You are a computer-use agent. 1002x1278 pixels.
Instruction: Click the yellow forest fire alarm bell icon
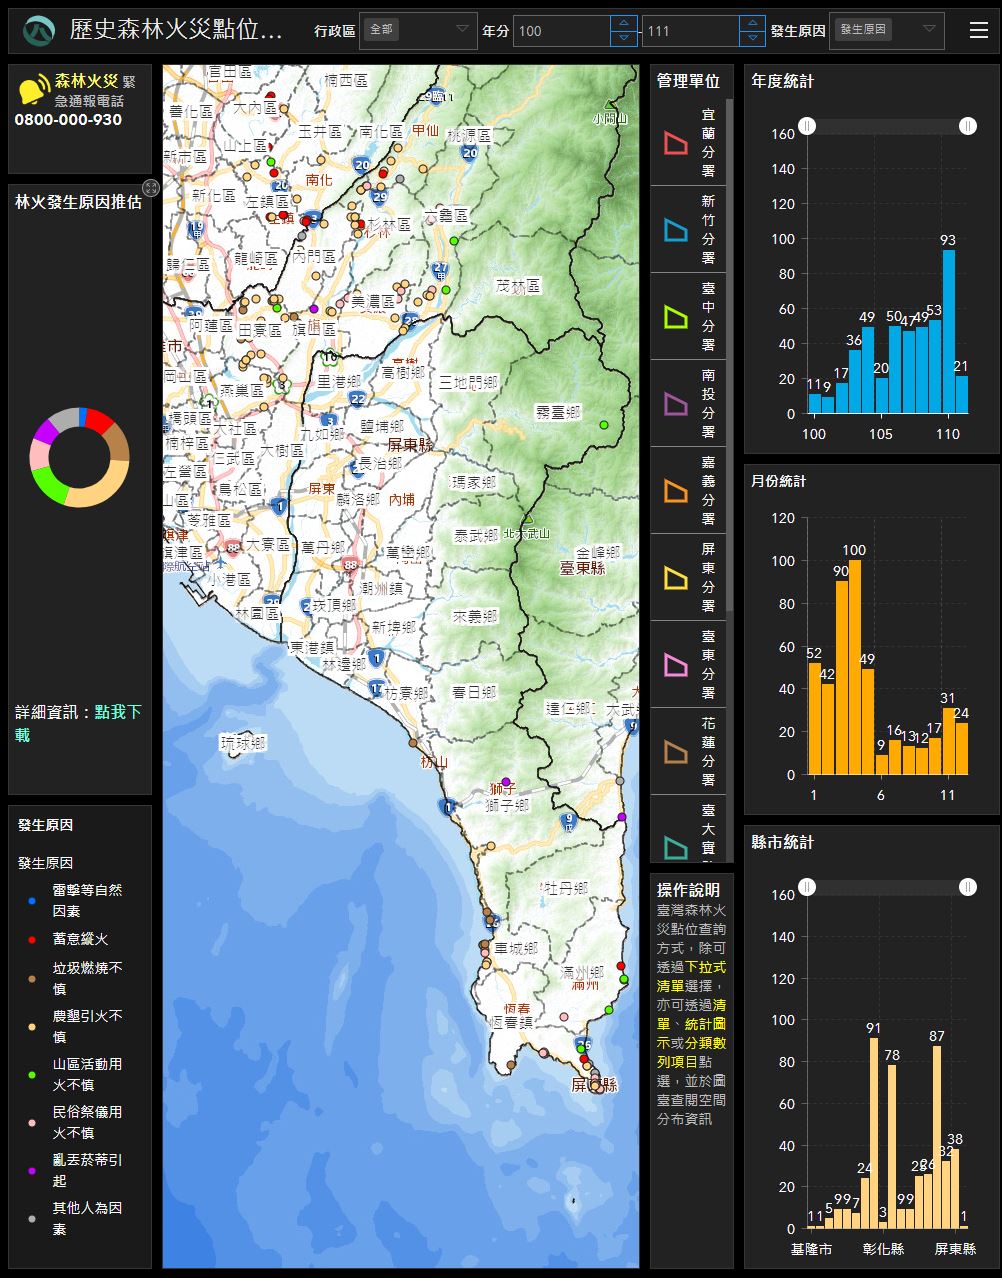(33, 90)
